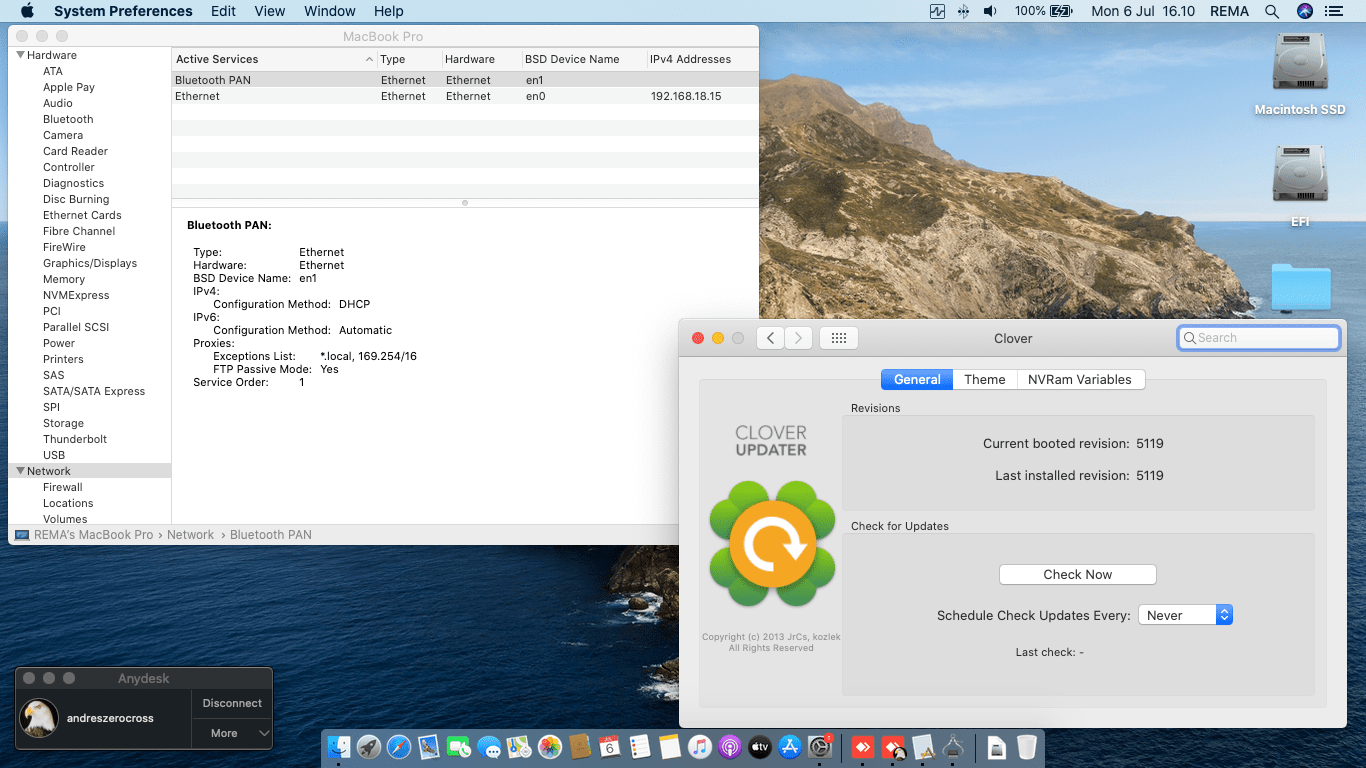Image resolution: width=1366 pixels, height=768 pixels.
Task: Switch to the General tab in Clover
Action: 917,379
